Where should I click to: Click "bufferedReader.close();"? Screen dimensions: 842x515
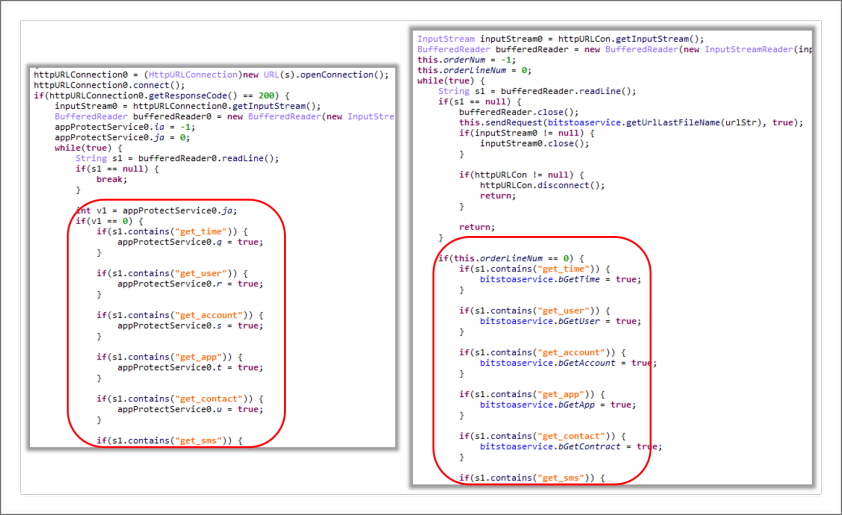click(x=519, y=112)
